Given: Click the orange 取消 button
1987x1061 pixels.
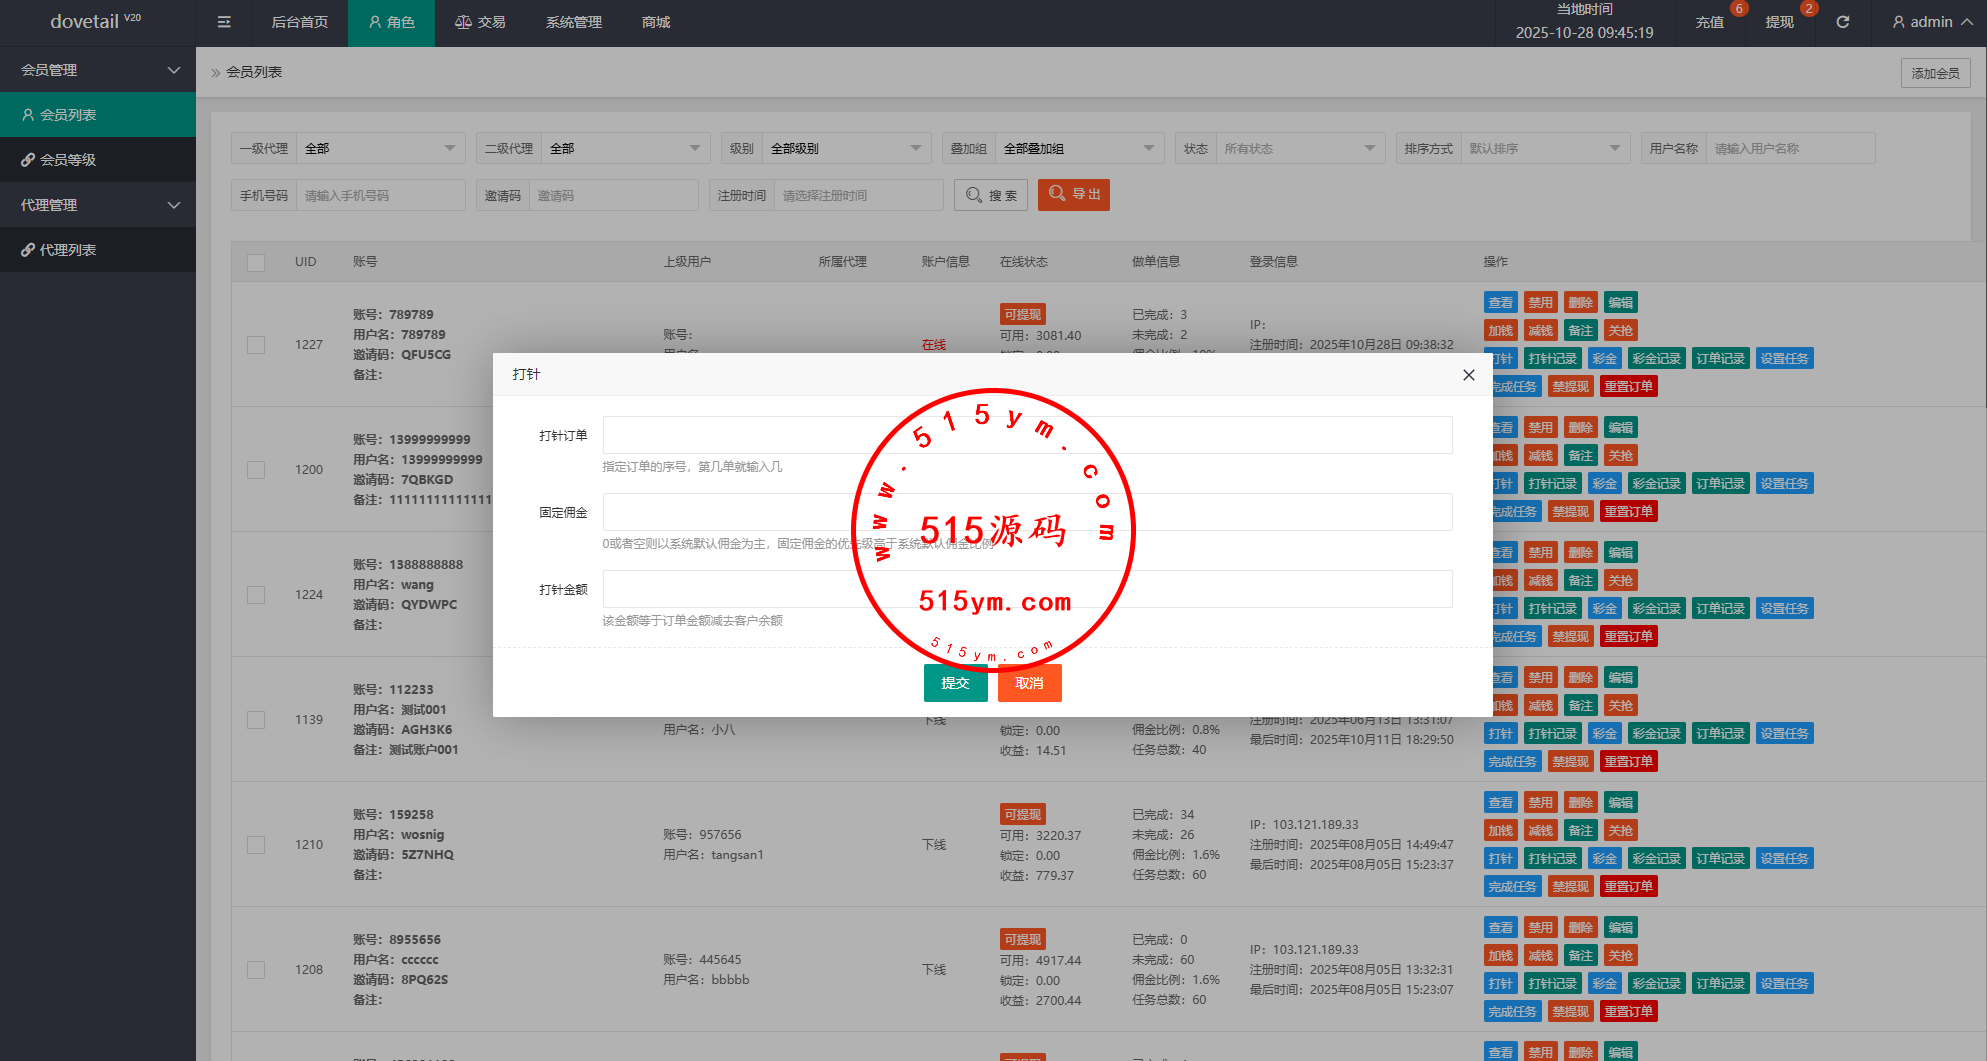Looking at the screenshot, I should coord(1029,683).
